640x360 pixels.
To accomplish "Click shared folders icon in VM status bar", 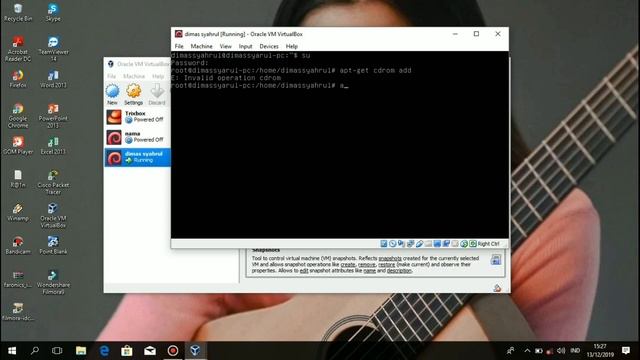I will coord(428,244).
